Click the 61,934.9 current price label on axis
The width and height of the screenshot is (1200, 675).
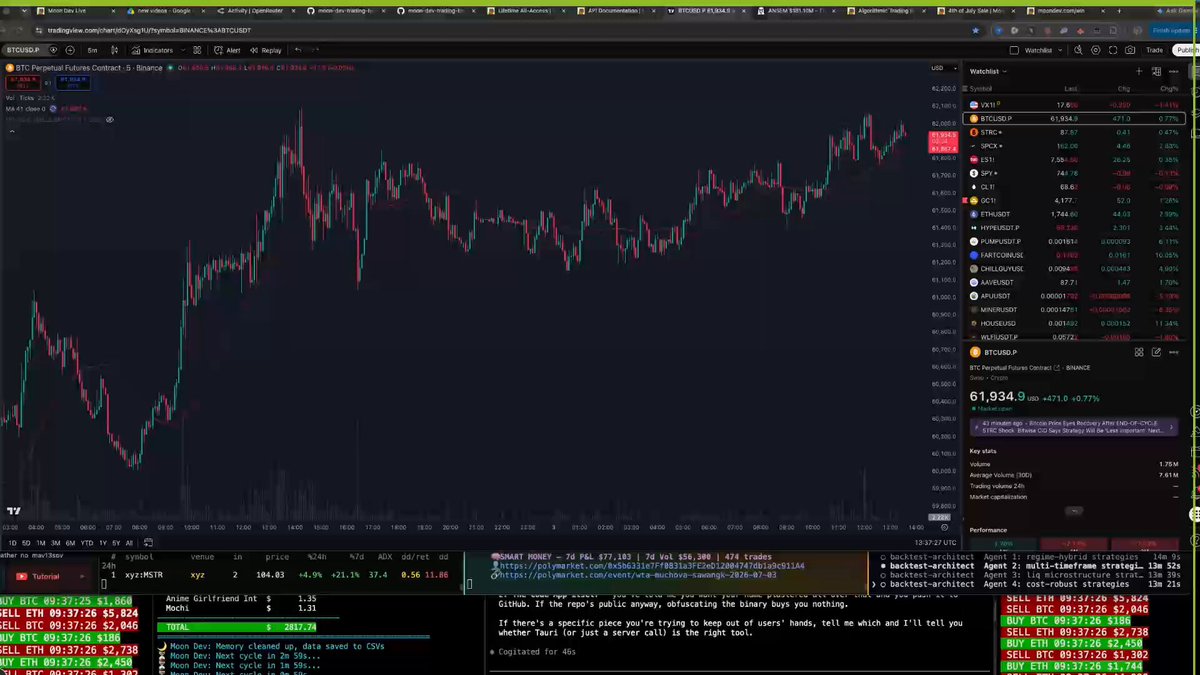[x=944, y=135]
